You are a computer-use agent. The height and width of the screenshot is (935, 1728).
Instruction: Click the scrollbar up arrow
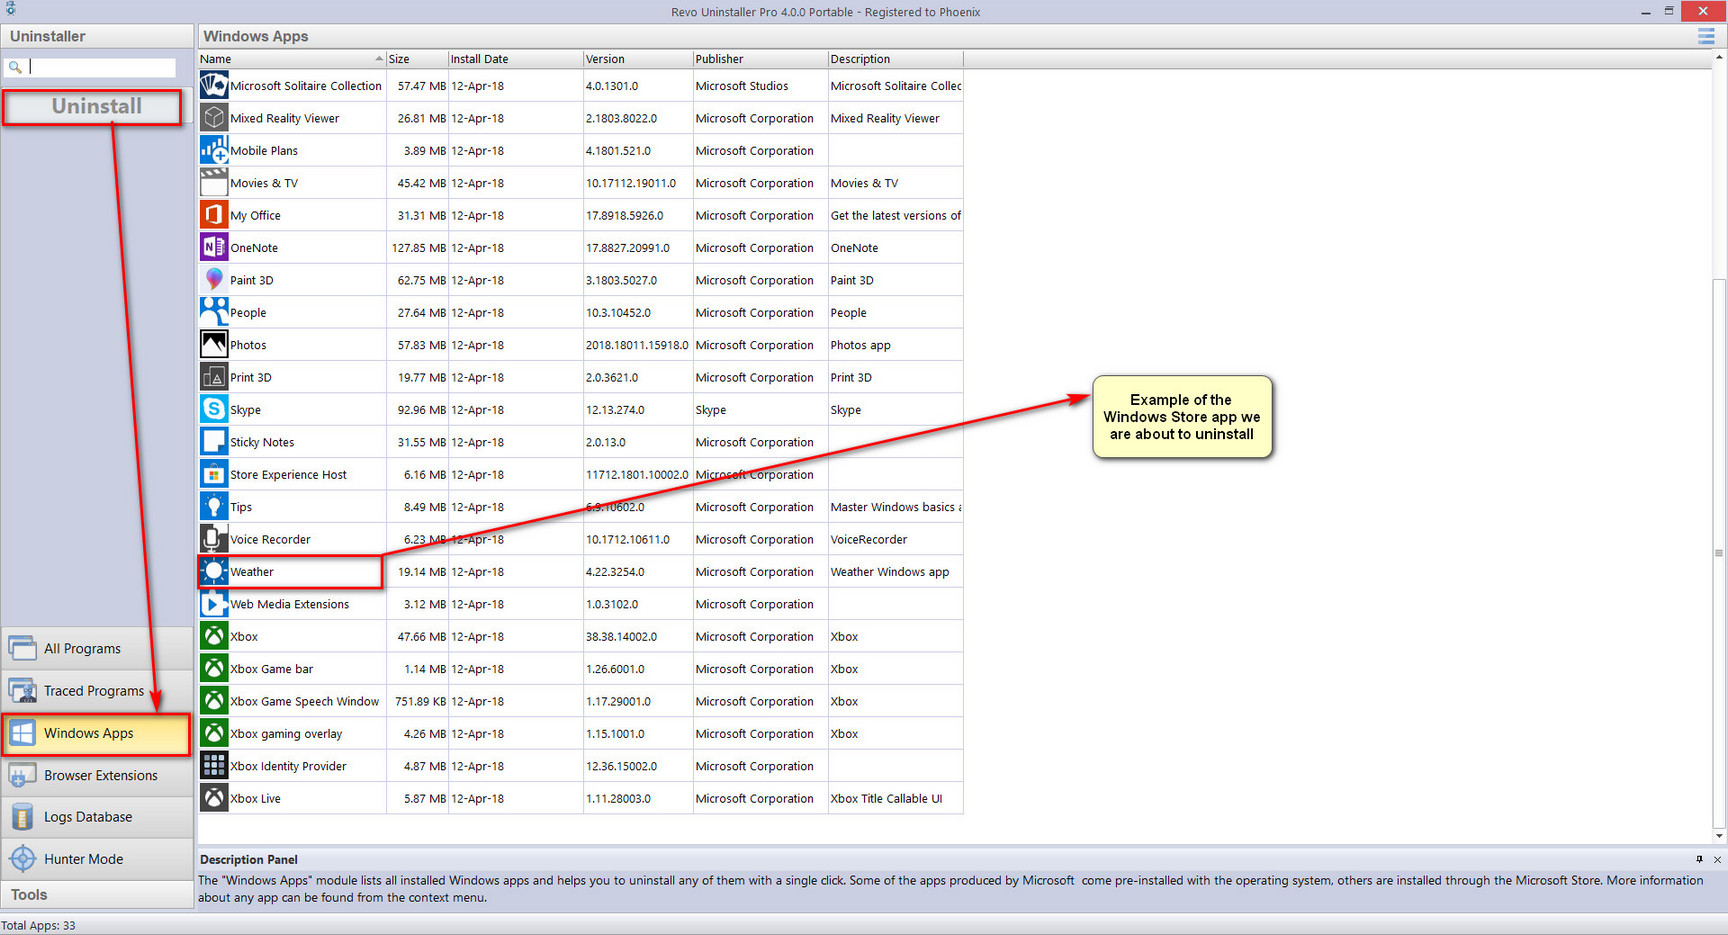coord(1719,58)
